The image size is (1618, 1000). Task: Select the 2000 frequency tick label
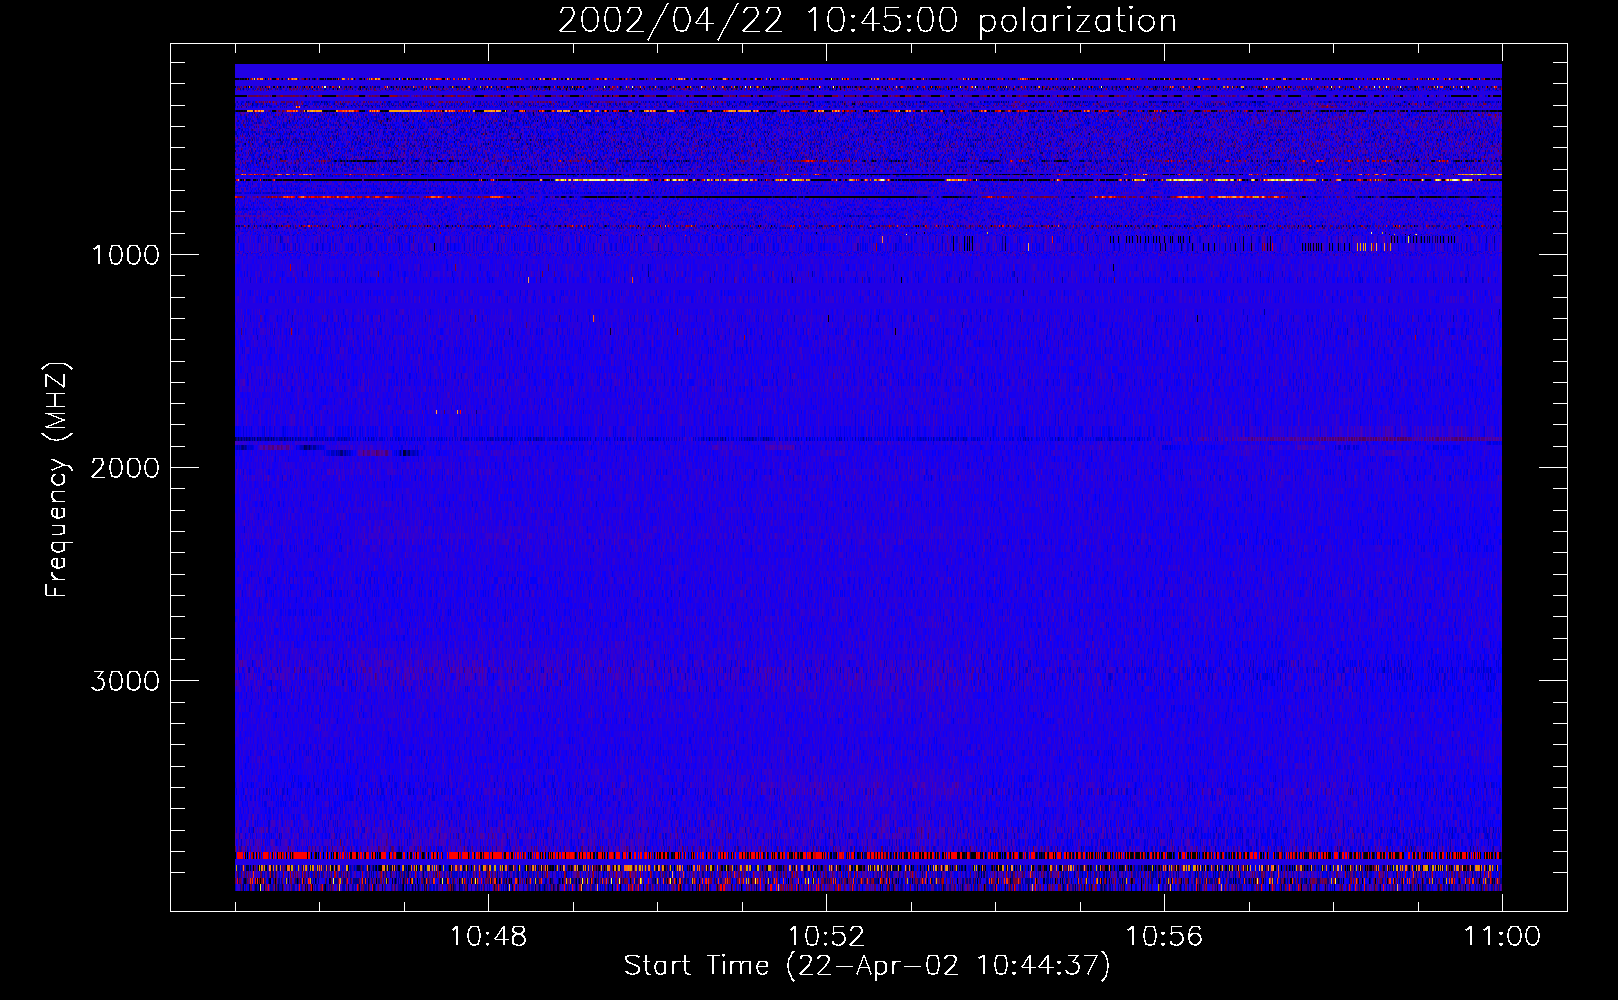tap(125, 468)
